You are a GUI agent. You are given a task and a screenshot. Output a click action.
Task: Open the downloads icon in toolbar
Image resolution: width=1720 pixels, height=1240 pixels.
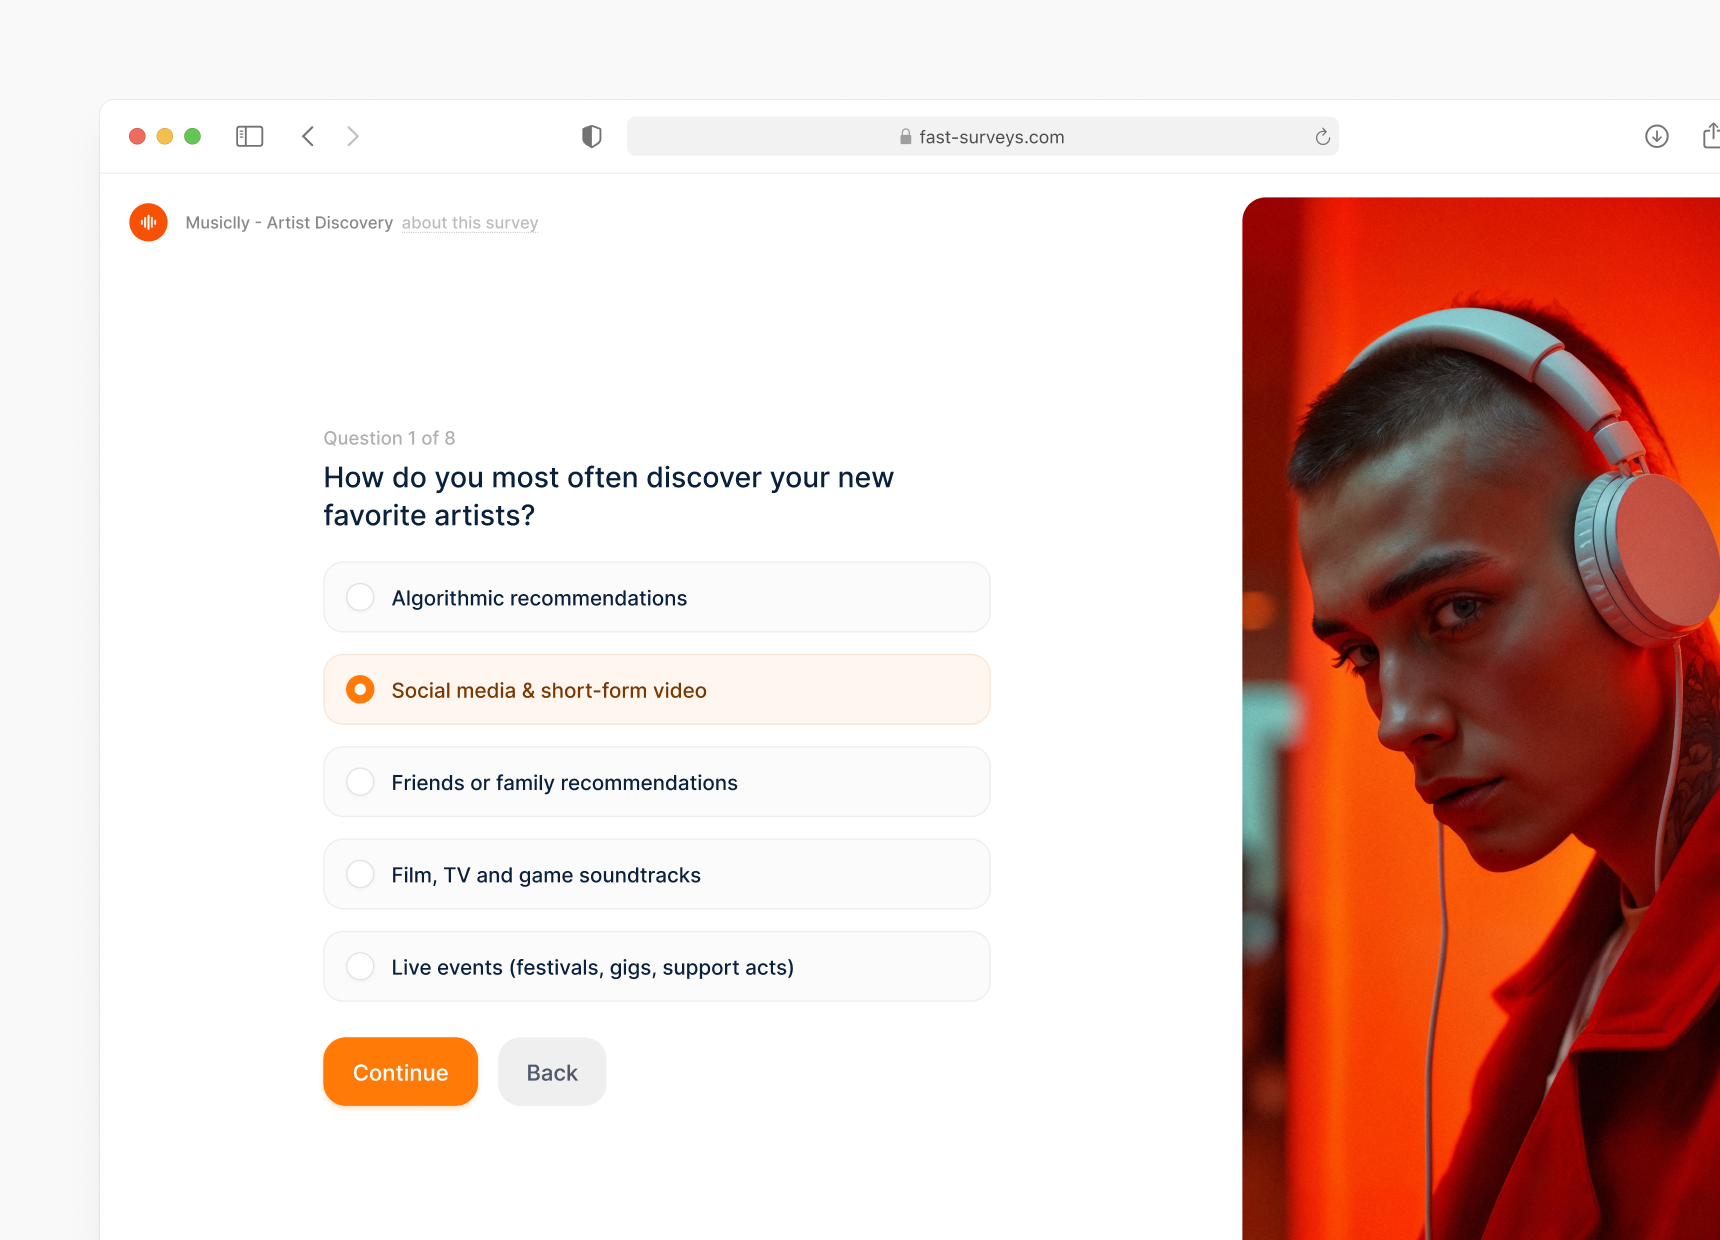click(1657, 136)
